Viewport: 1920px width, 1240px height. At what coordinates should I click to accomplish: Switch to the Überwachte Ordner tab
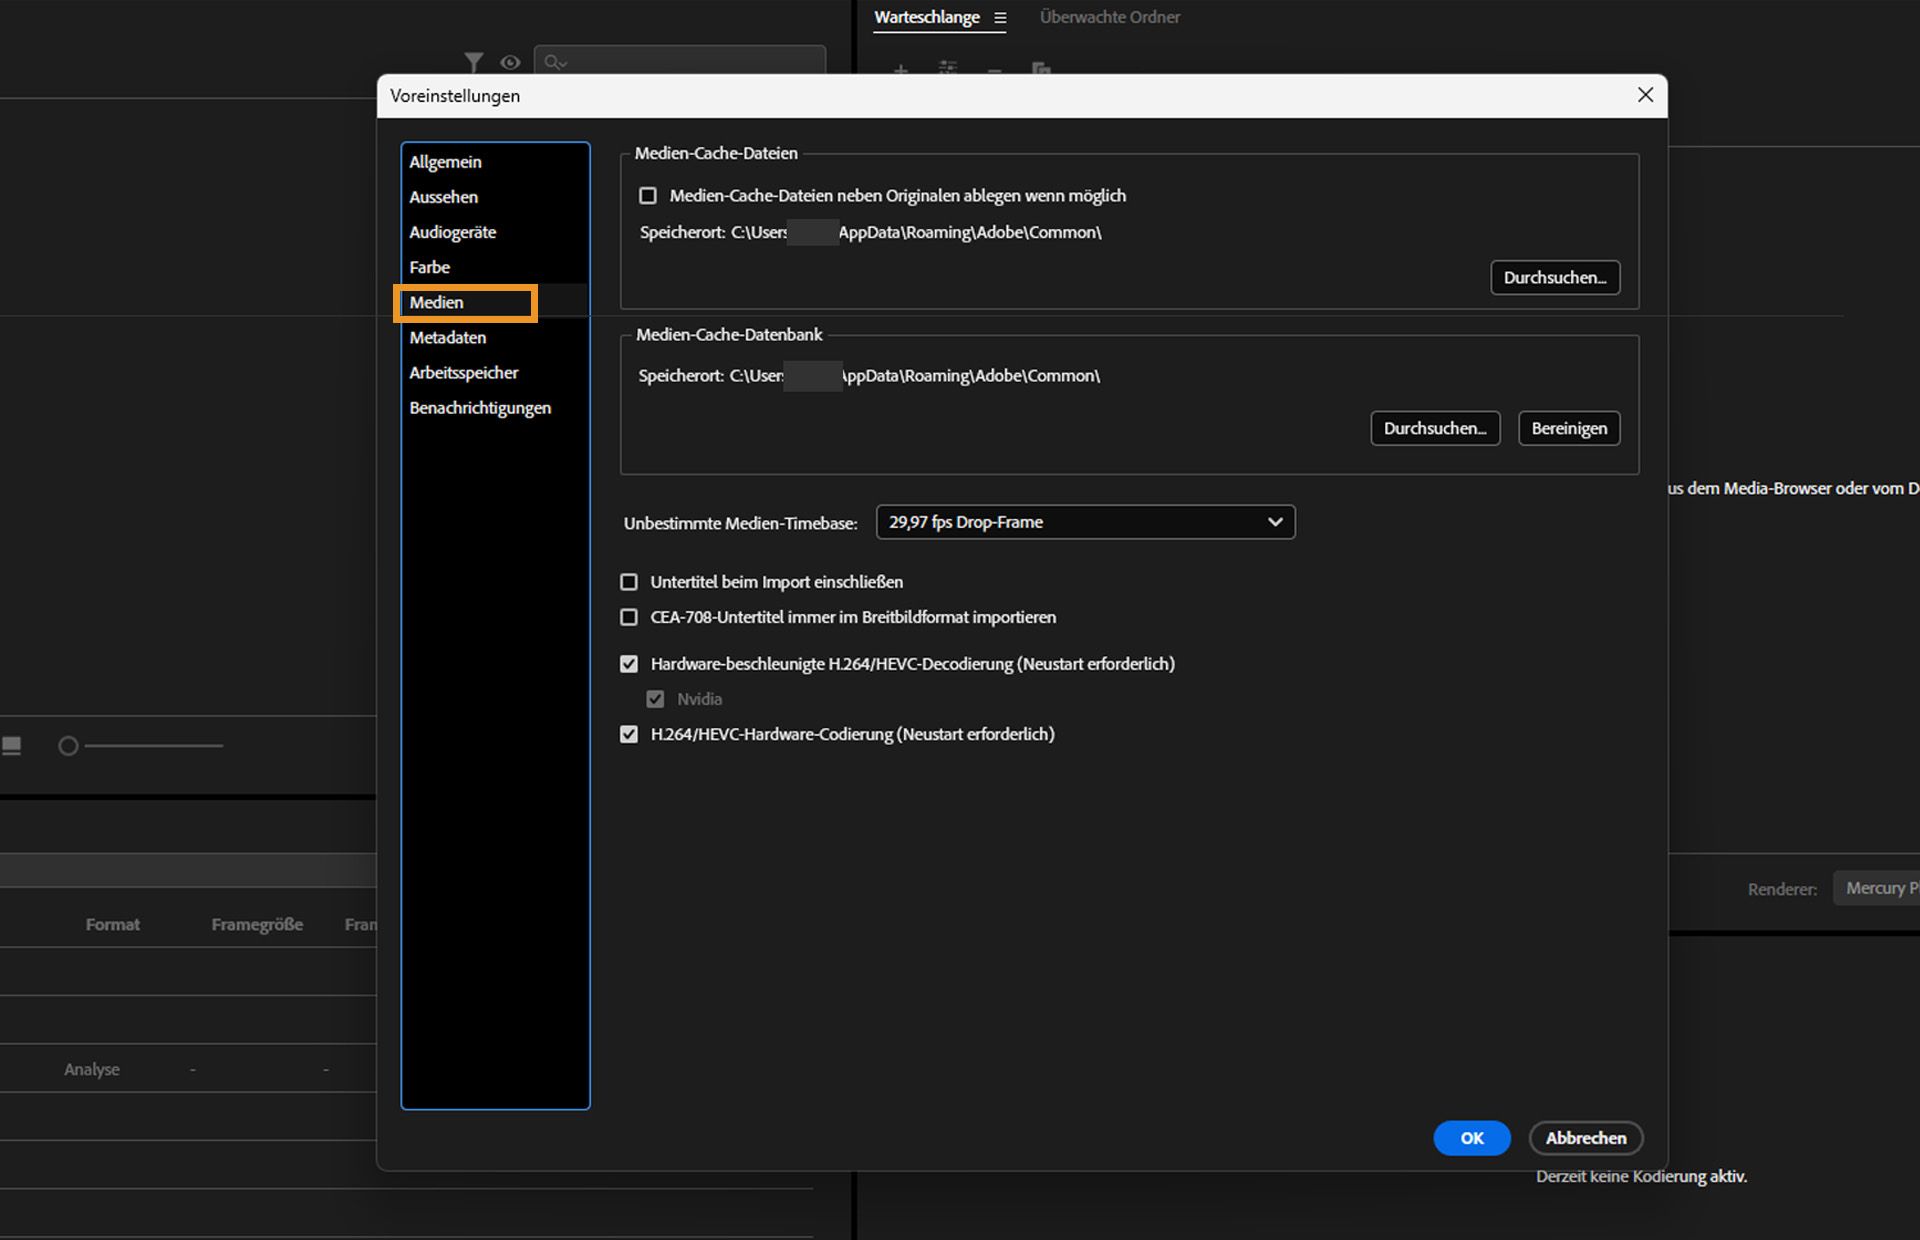1109,17
